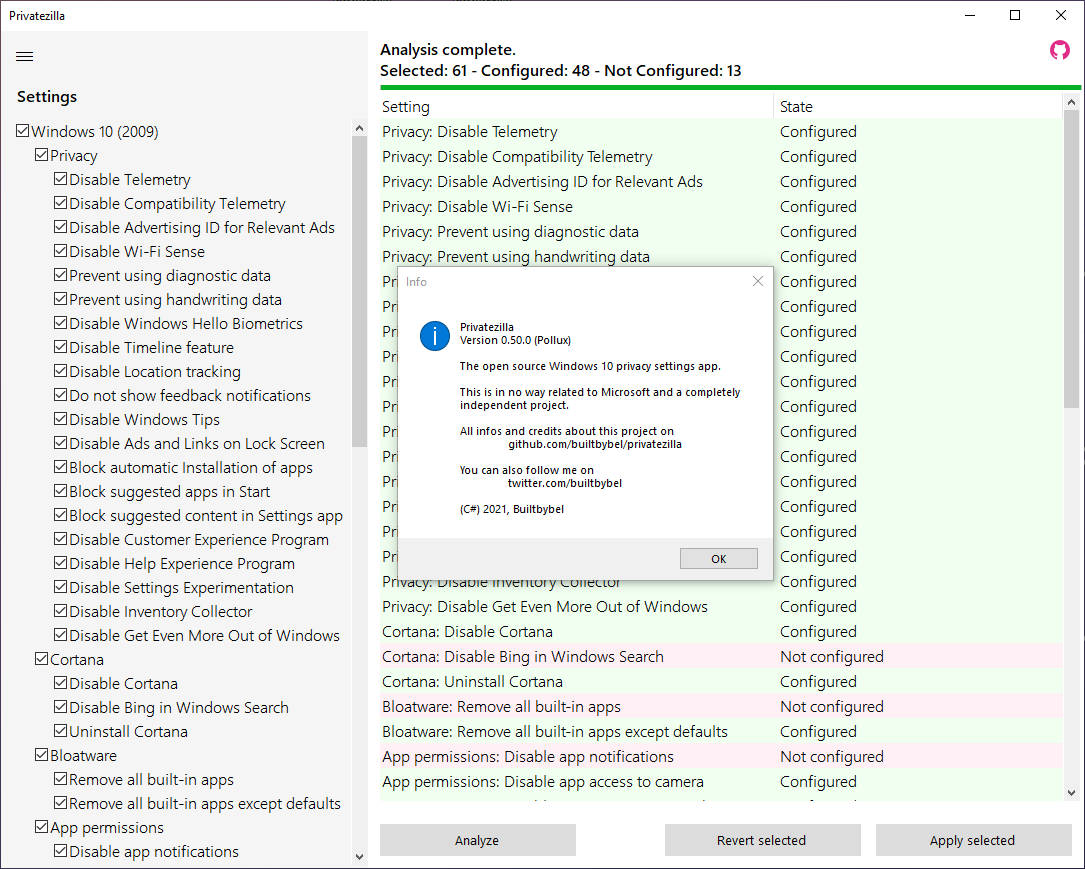Open the GitHub link icon

pyautogui.click(x=1059, y=50)
